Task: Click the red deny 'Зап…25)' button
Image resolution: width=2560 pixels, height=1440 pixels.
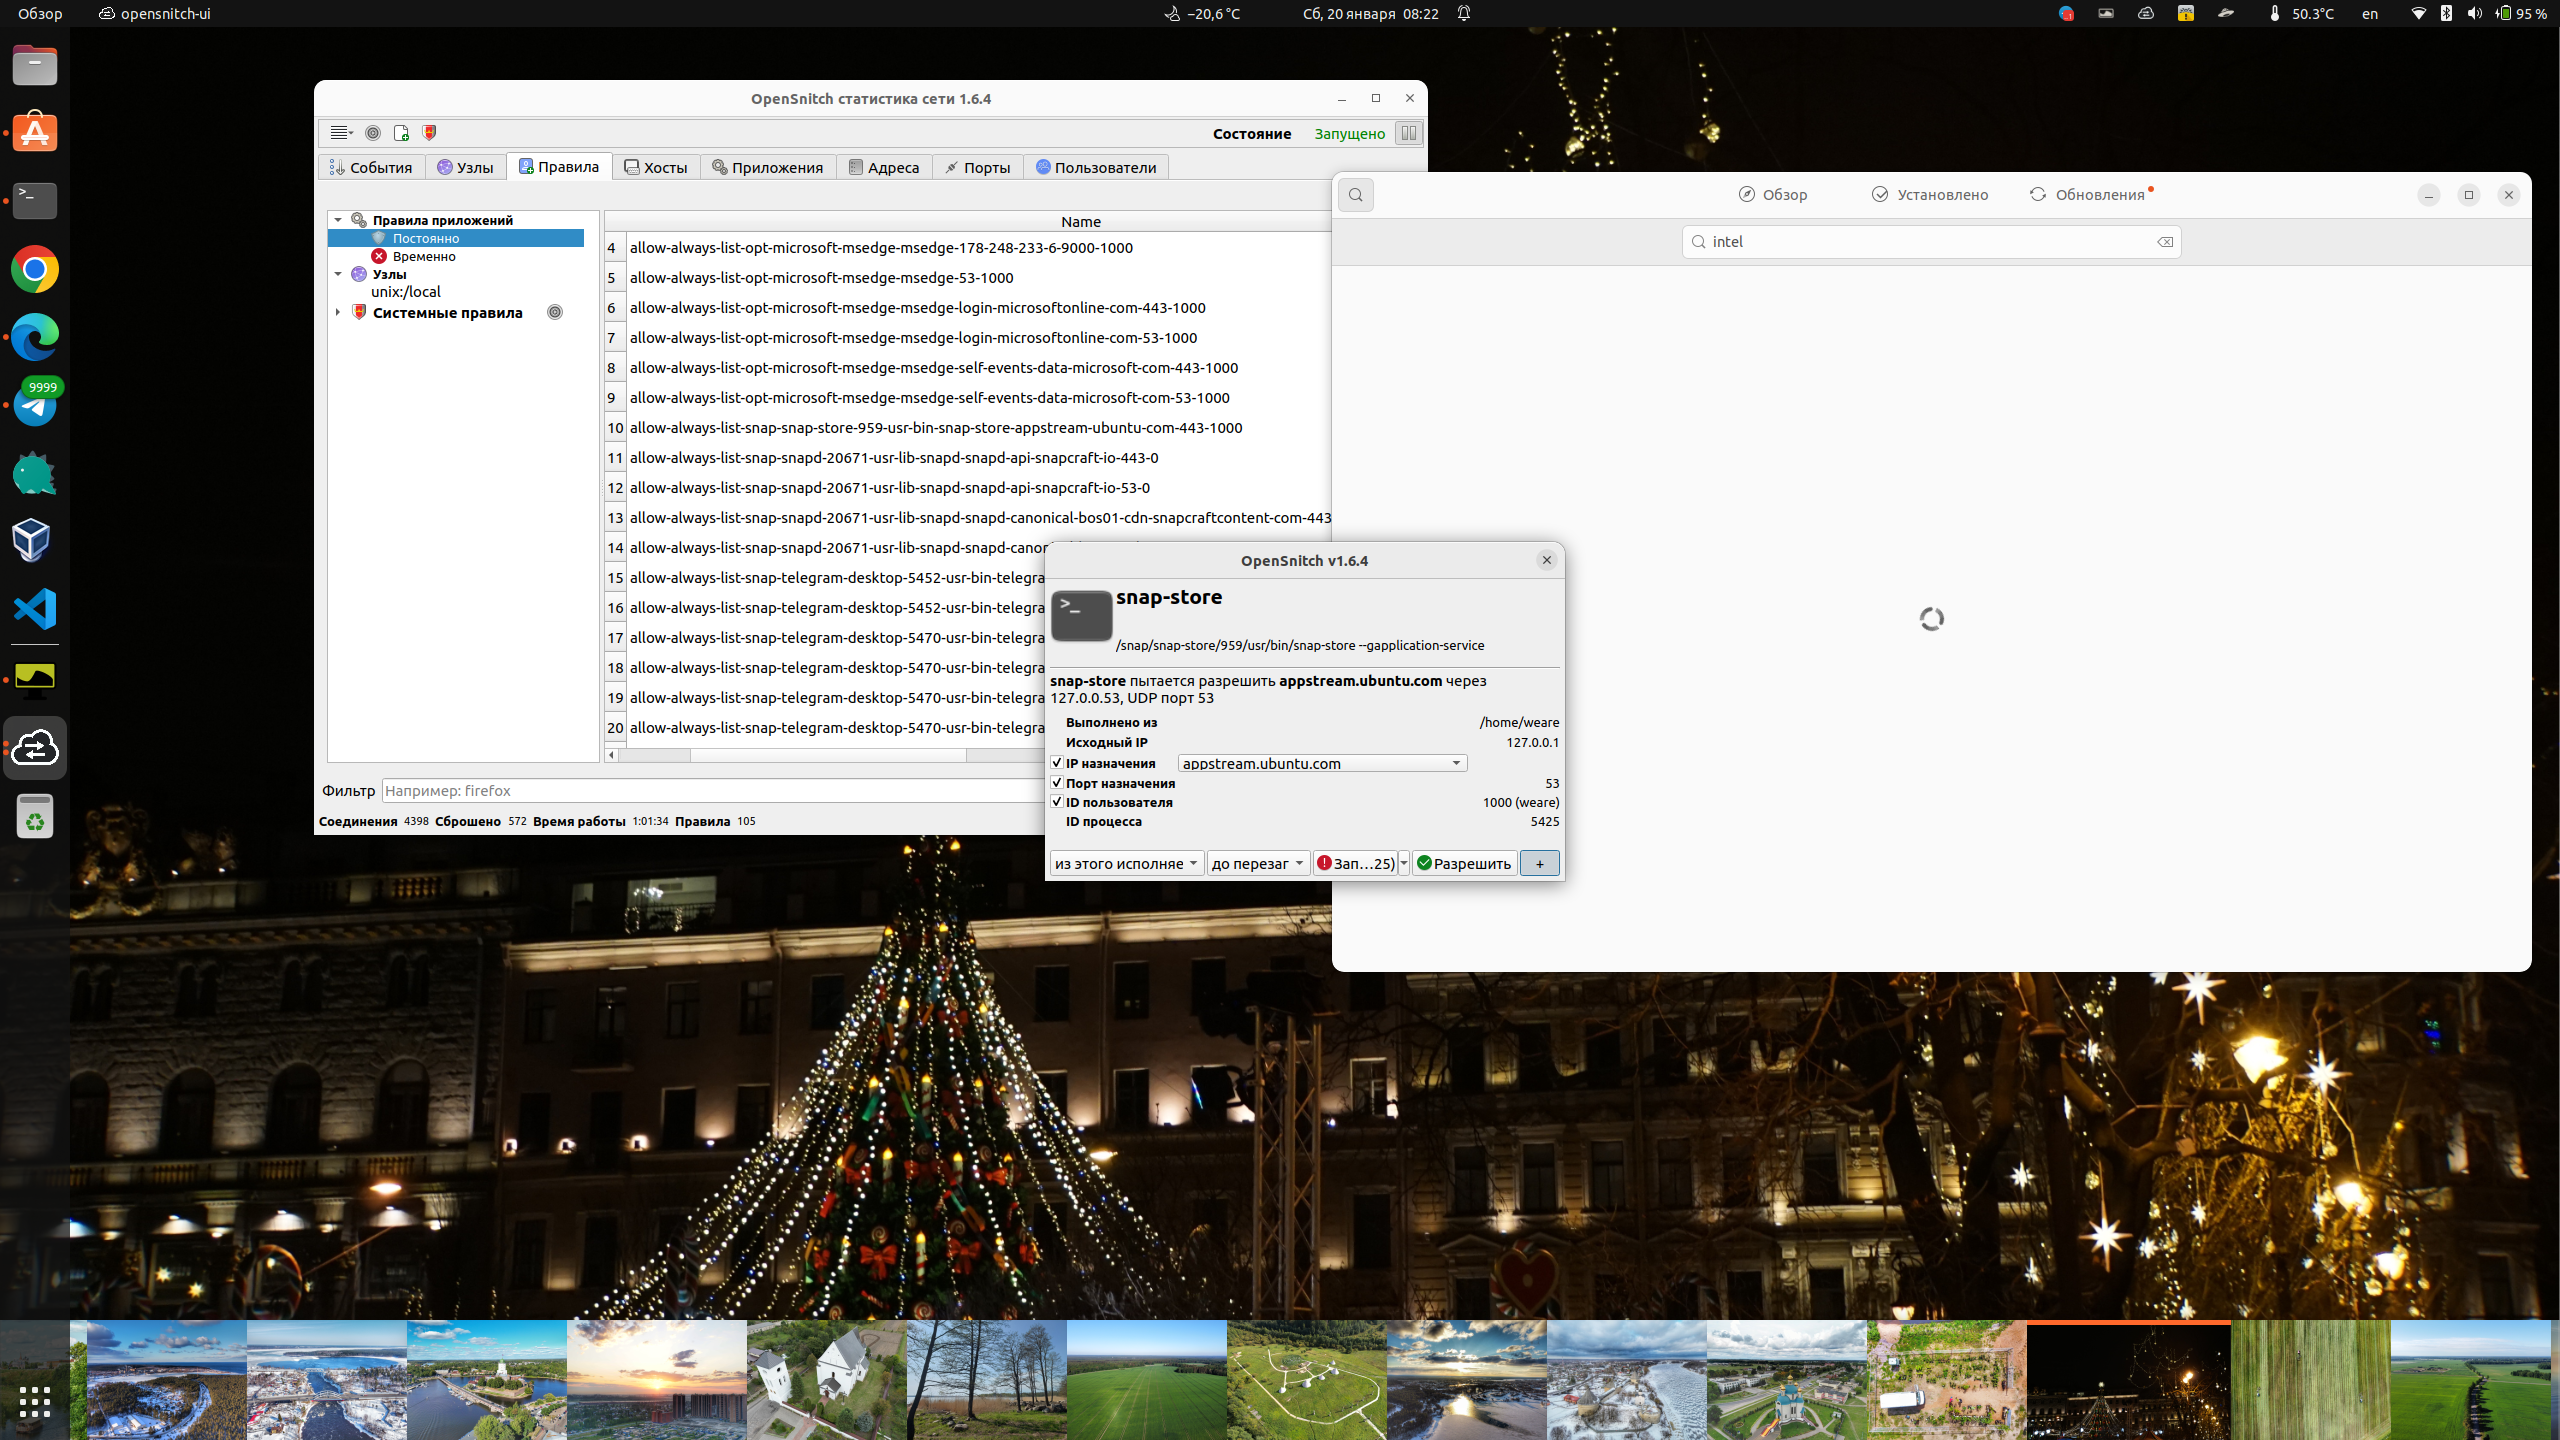Action: coord(1355,863)
